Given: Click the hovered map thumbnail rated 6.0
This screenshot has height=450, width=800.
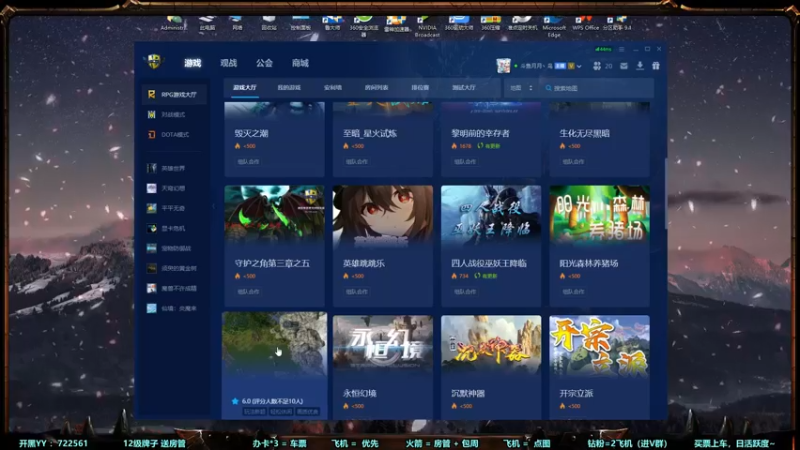Looking at the screenshot, I should click(274, 344).
